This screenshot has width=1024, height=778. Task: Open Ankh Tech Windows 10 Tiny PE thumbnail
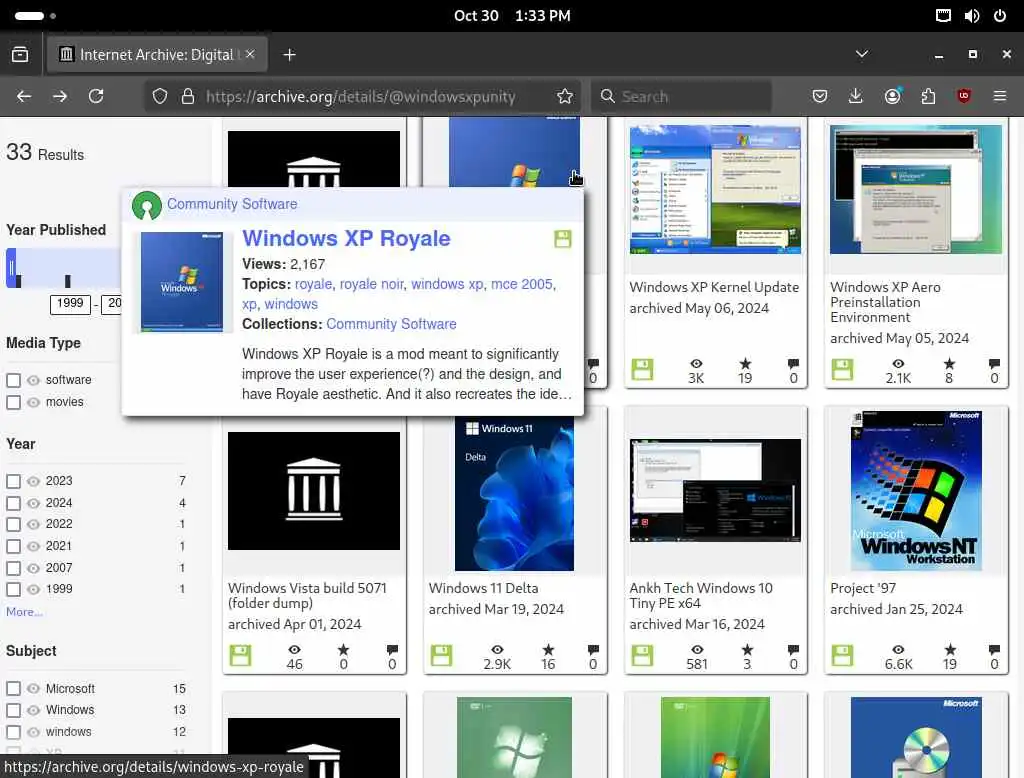click(x=715, y=491)
